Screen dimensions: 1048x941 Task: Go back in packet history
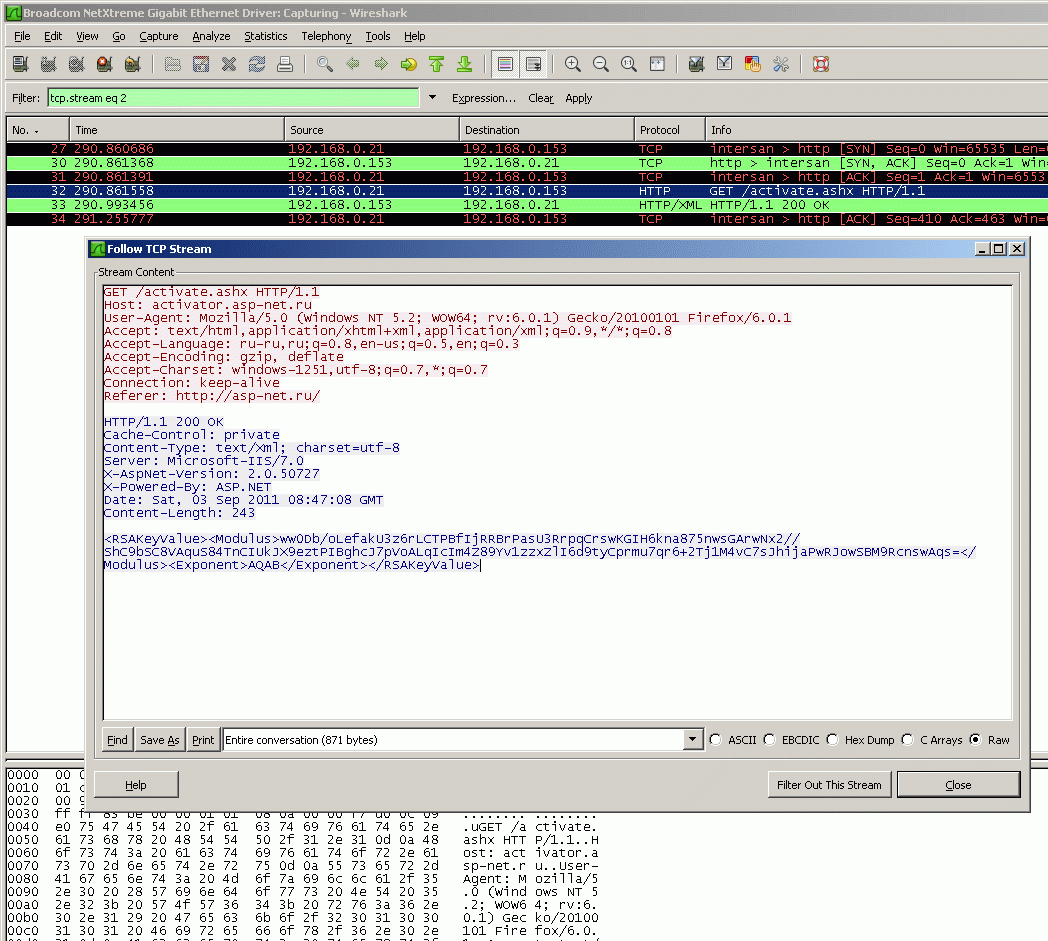point(353,64)
